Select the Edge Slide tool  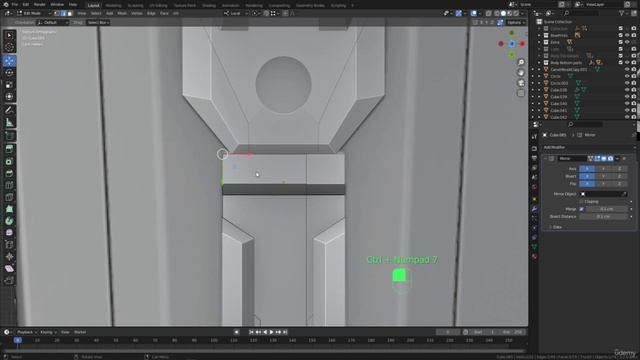[x=9, y=244]
